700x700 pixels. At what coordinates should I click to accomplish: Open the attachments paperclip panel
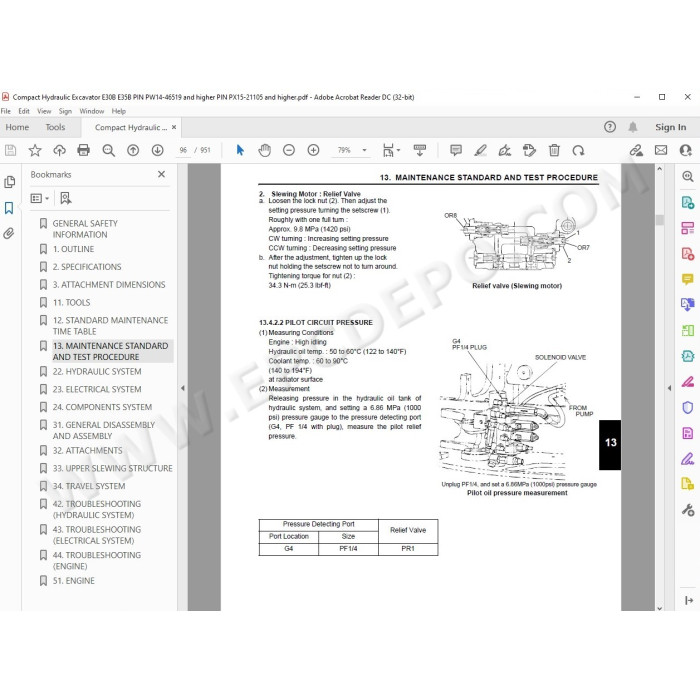click(x=9, y=233)
